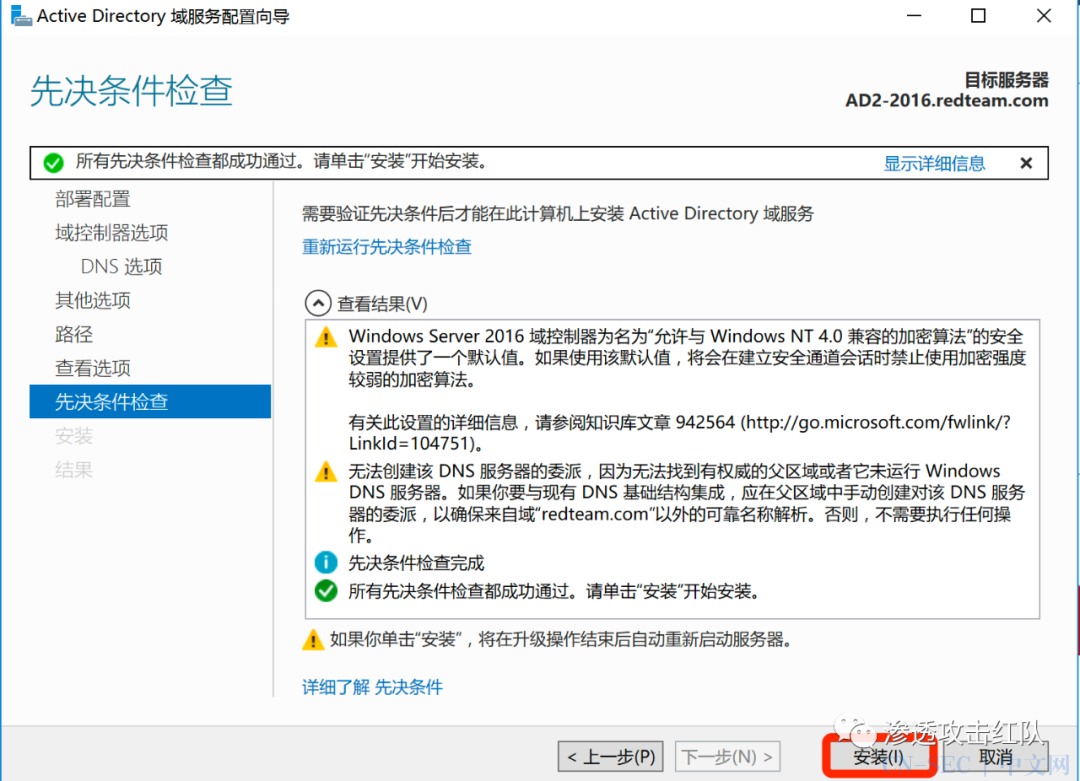Maximize the wizard window
The width and height of the screenshot is (1080, 781).
pos(978,15)
